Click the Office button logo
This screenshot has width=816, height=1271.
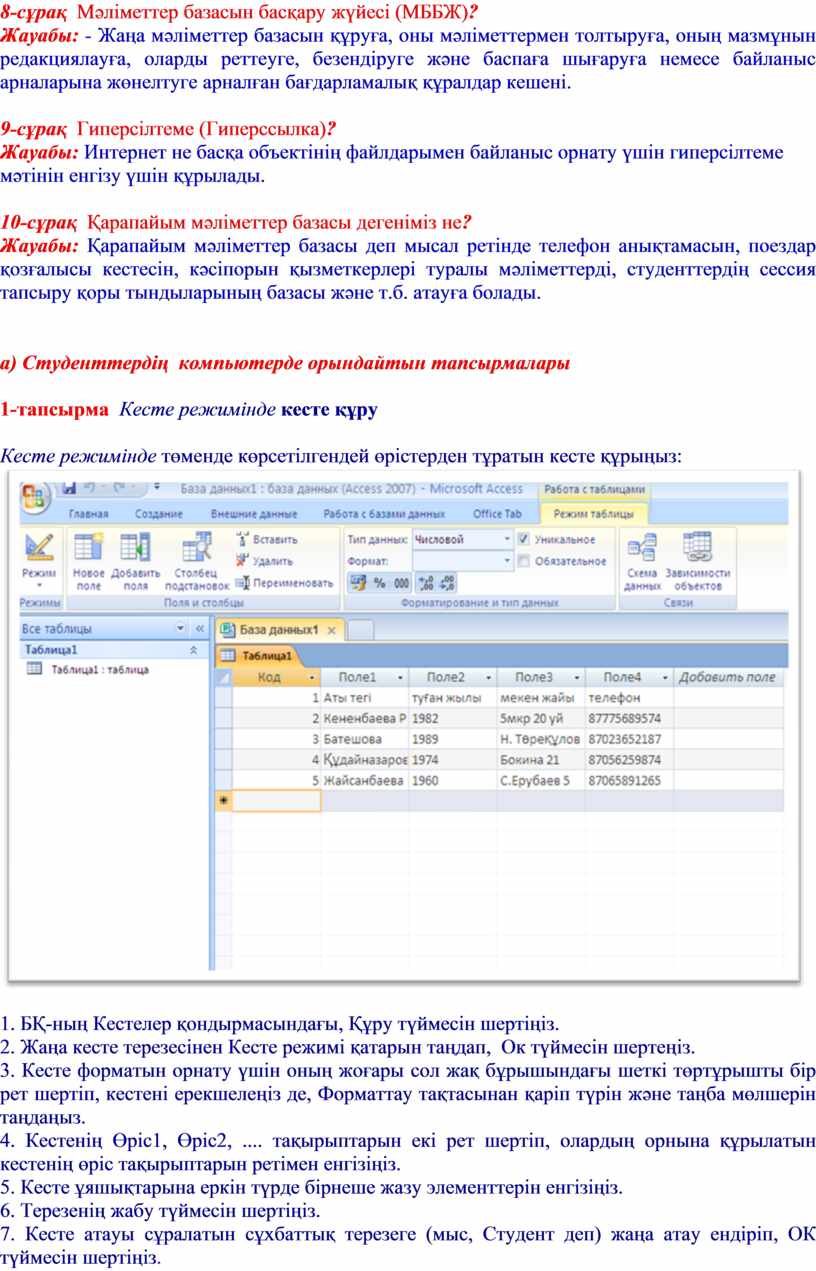[x=35, y=497]
